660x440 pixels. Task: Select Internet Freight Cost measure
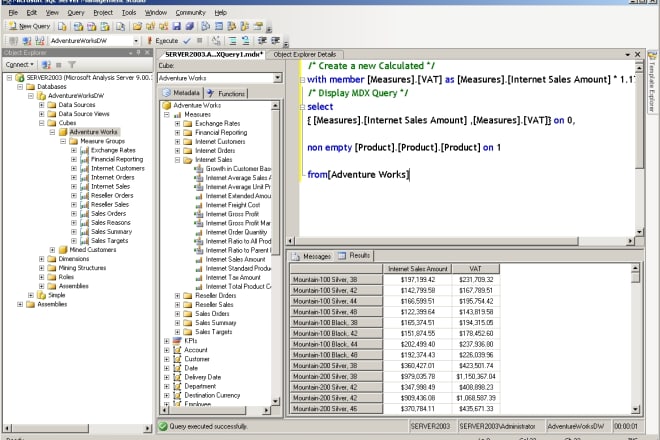pyautogui.click(x=233, y=205)
